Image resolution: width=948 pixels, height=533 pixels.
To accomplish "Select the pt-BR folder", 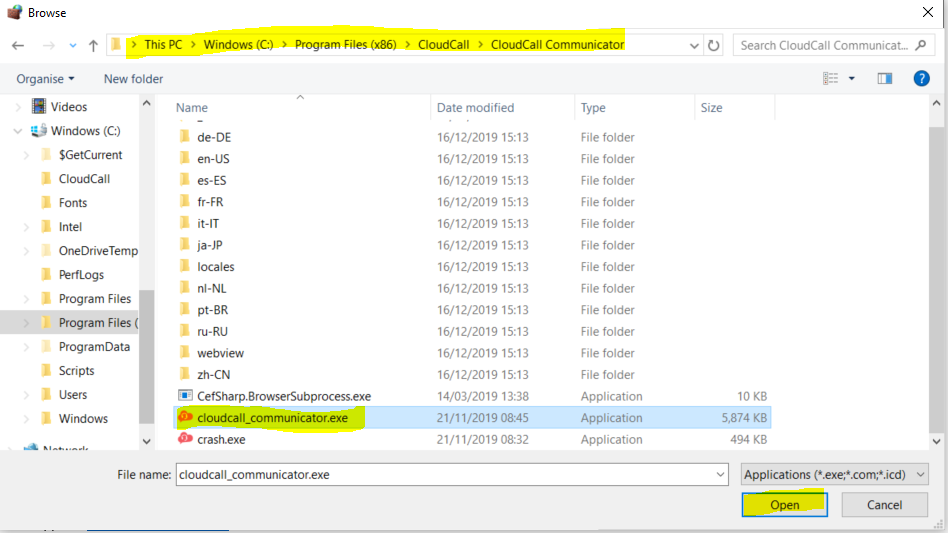I will [213, 310].
